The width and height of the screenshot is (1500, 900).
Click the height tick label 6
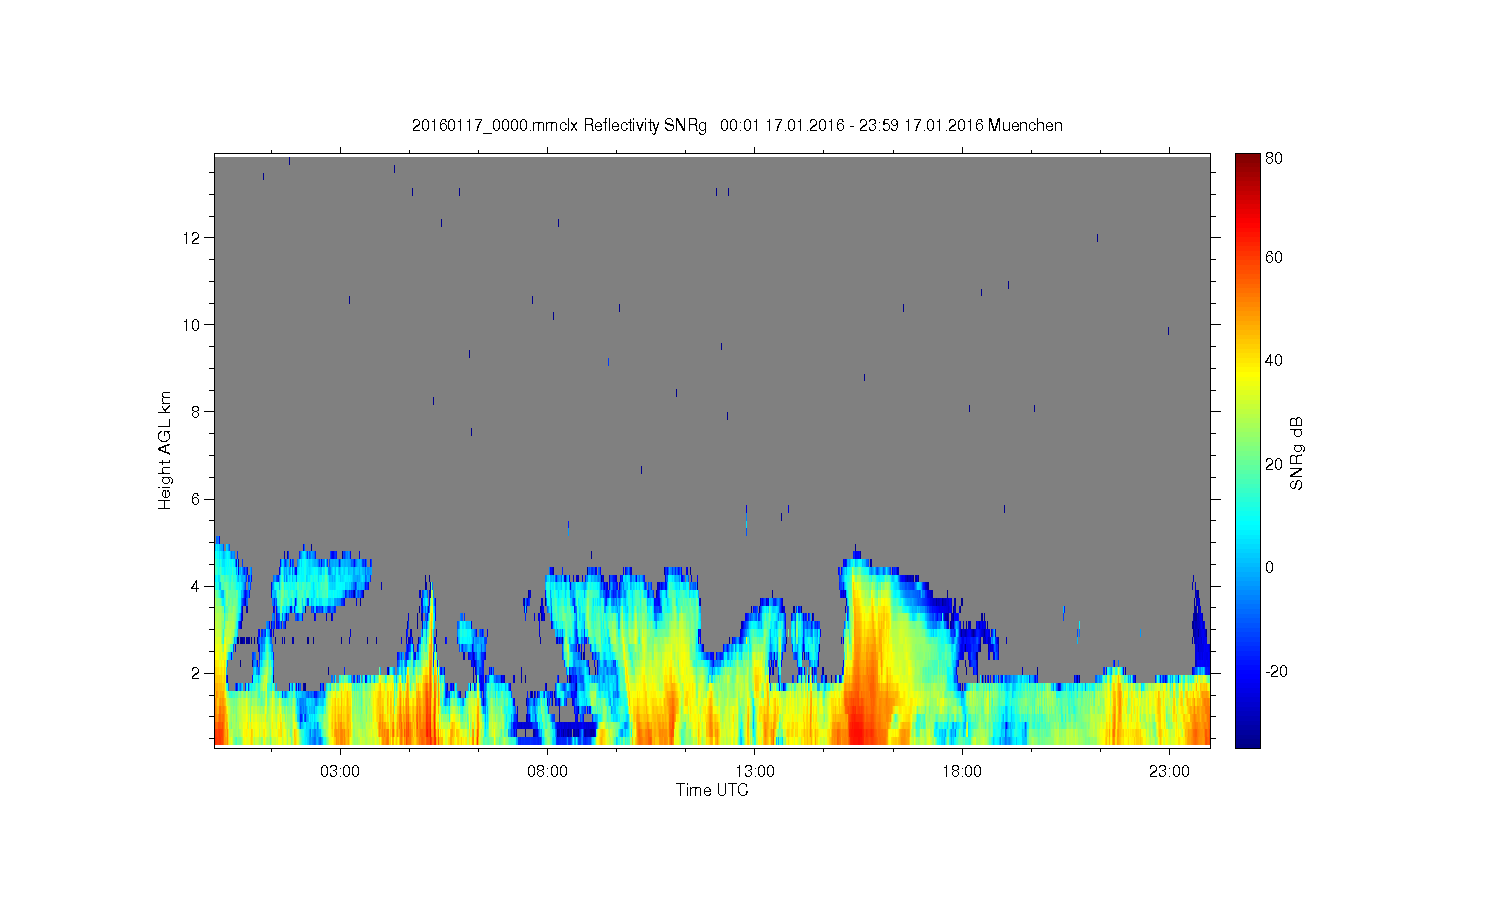(x=198, y=499)
